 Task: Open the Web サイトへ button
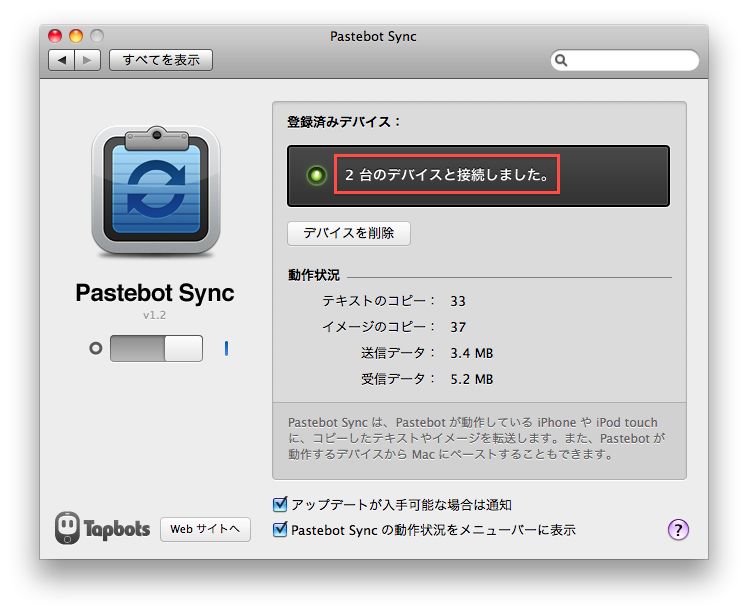[x=205, y=529]
